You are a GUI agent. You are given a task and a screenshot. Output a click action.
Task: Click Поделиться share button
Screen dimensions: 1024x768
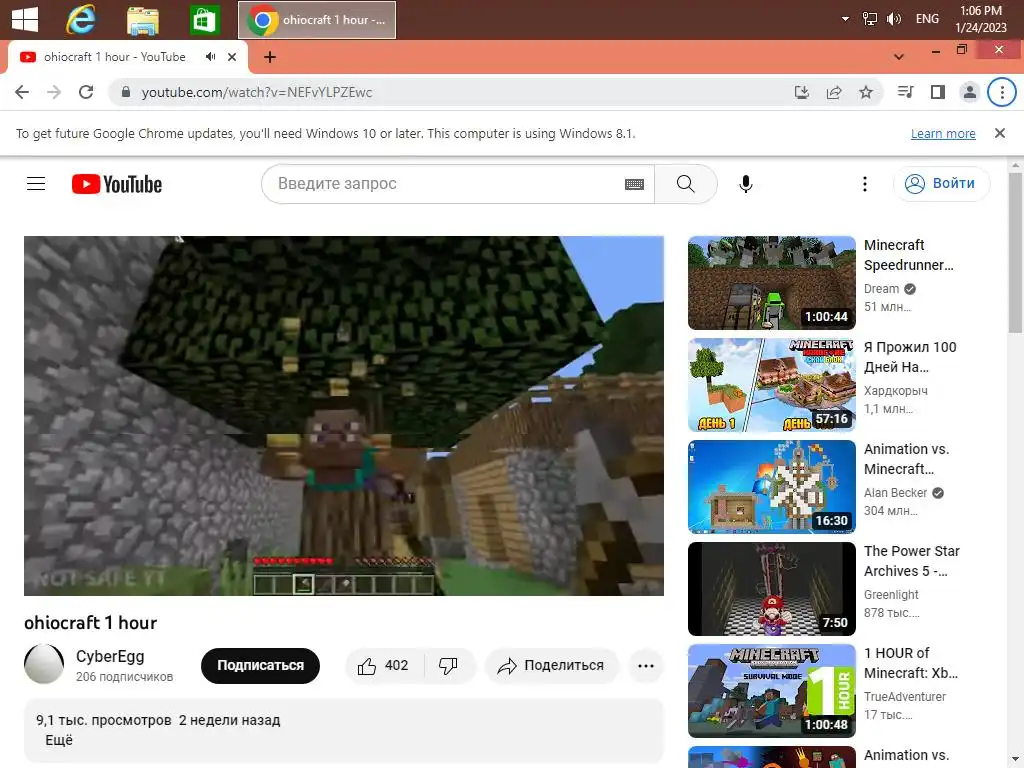551,665
